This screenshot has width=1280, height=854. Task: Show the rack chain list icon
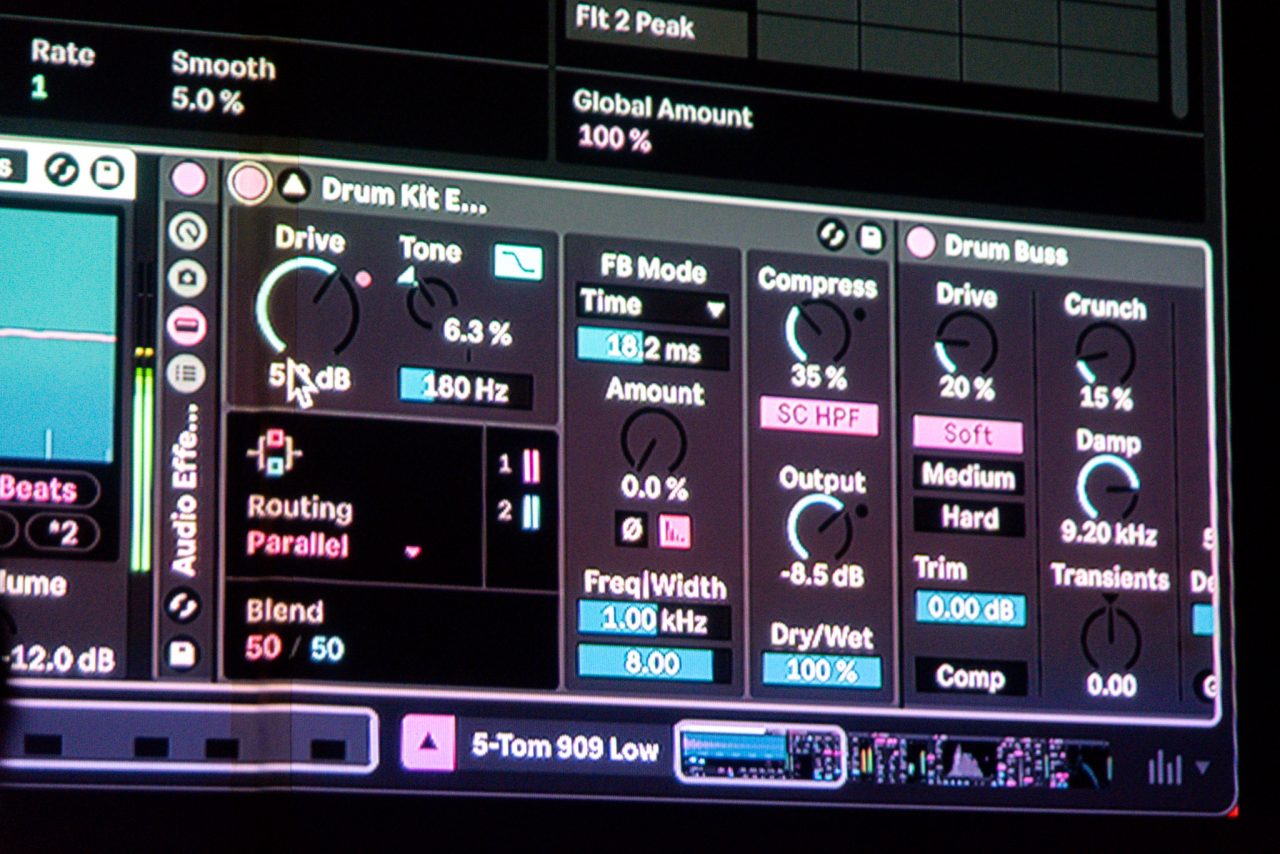(186, 374)
